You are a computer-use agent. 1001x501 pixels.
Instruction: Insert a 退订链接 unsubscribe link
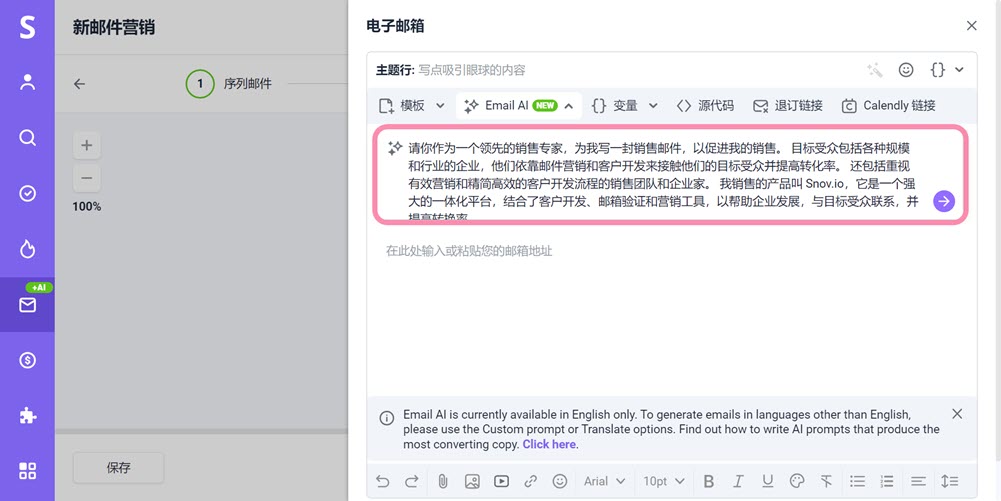[788, 106]
